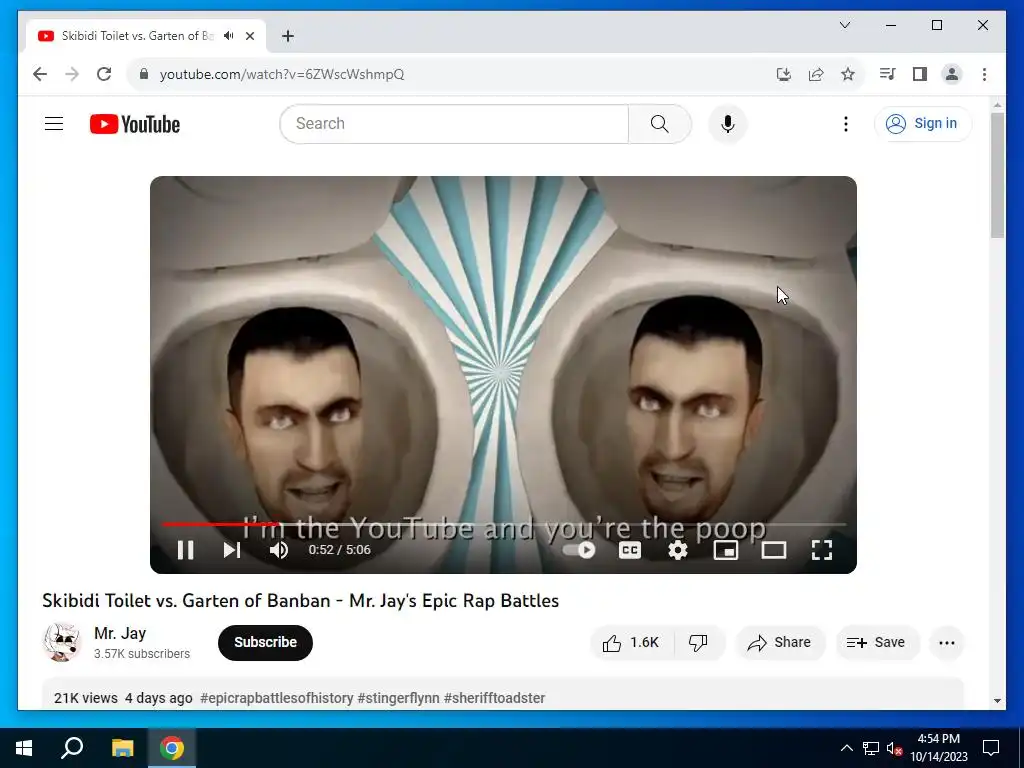The width and height of the screenshot is (1024, 768).
Task: Mute the video player volume icon
Action: click(279, 550)
